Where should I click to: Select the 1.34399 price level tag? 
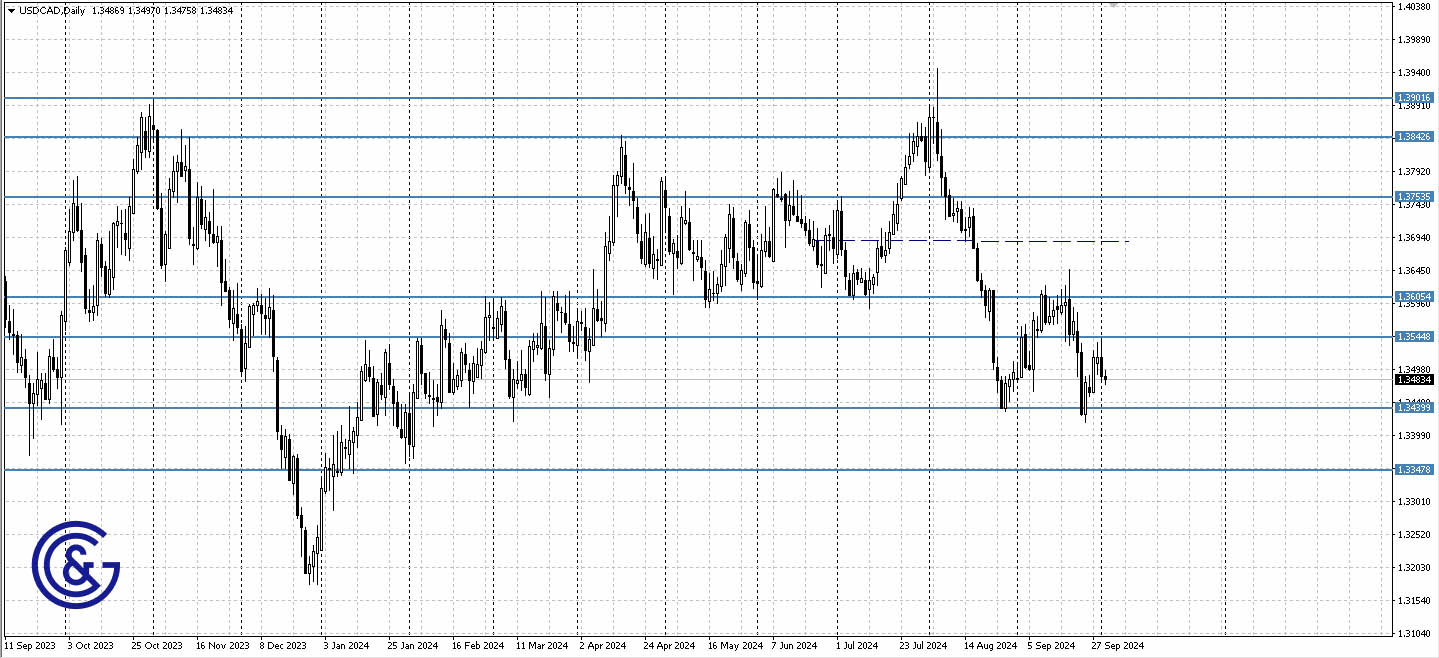1412,406
